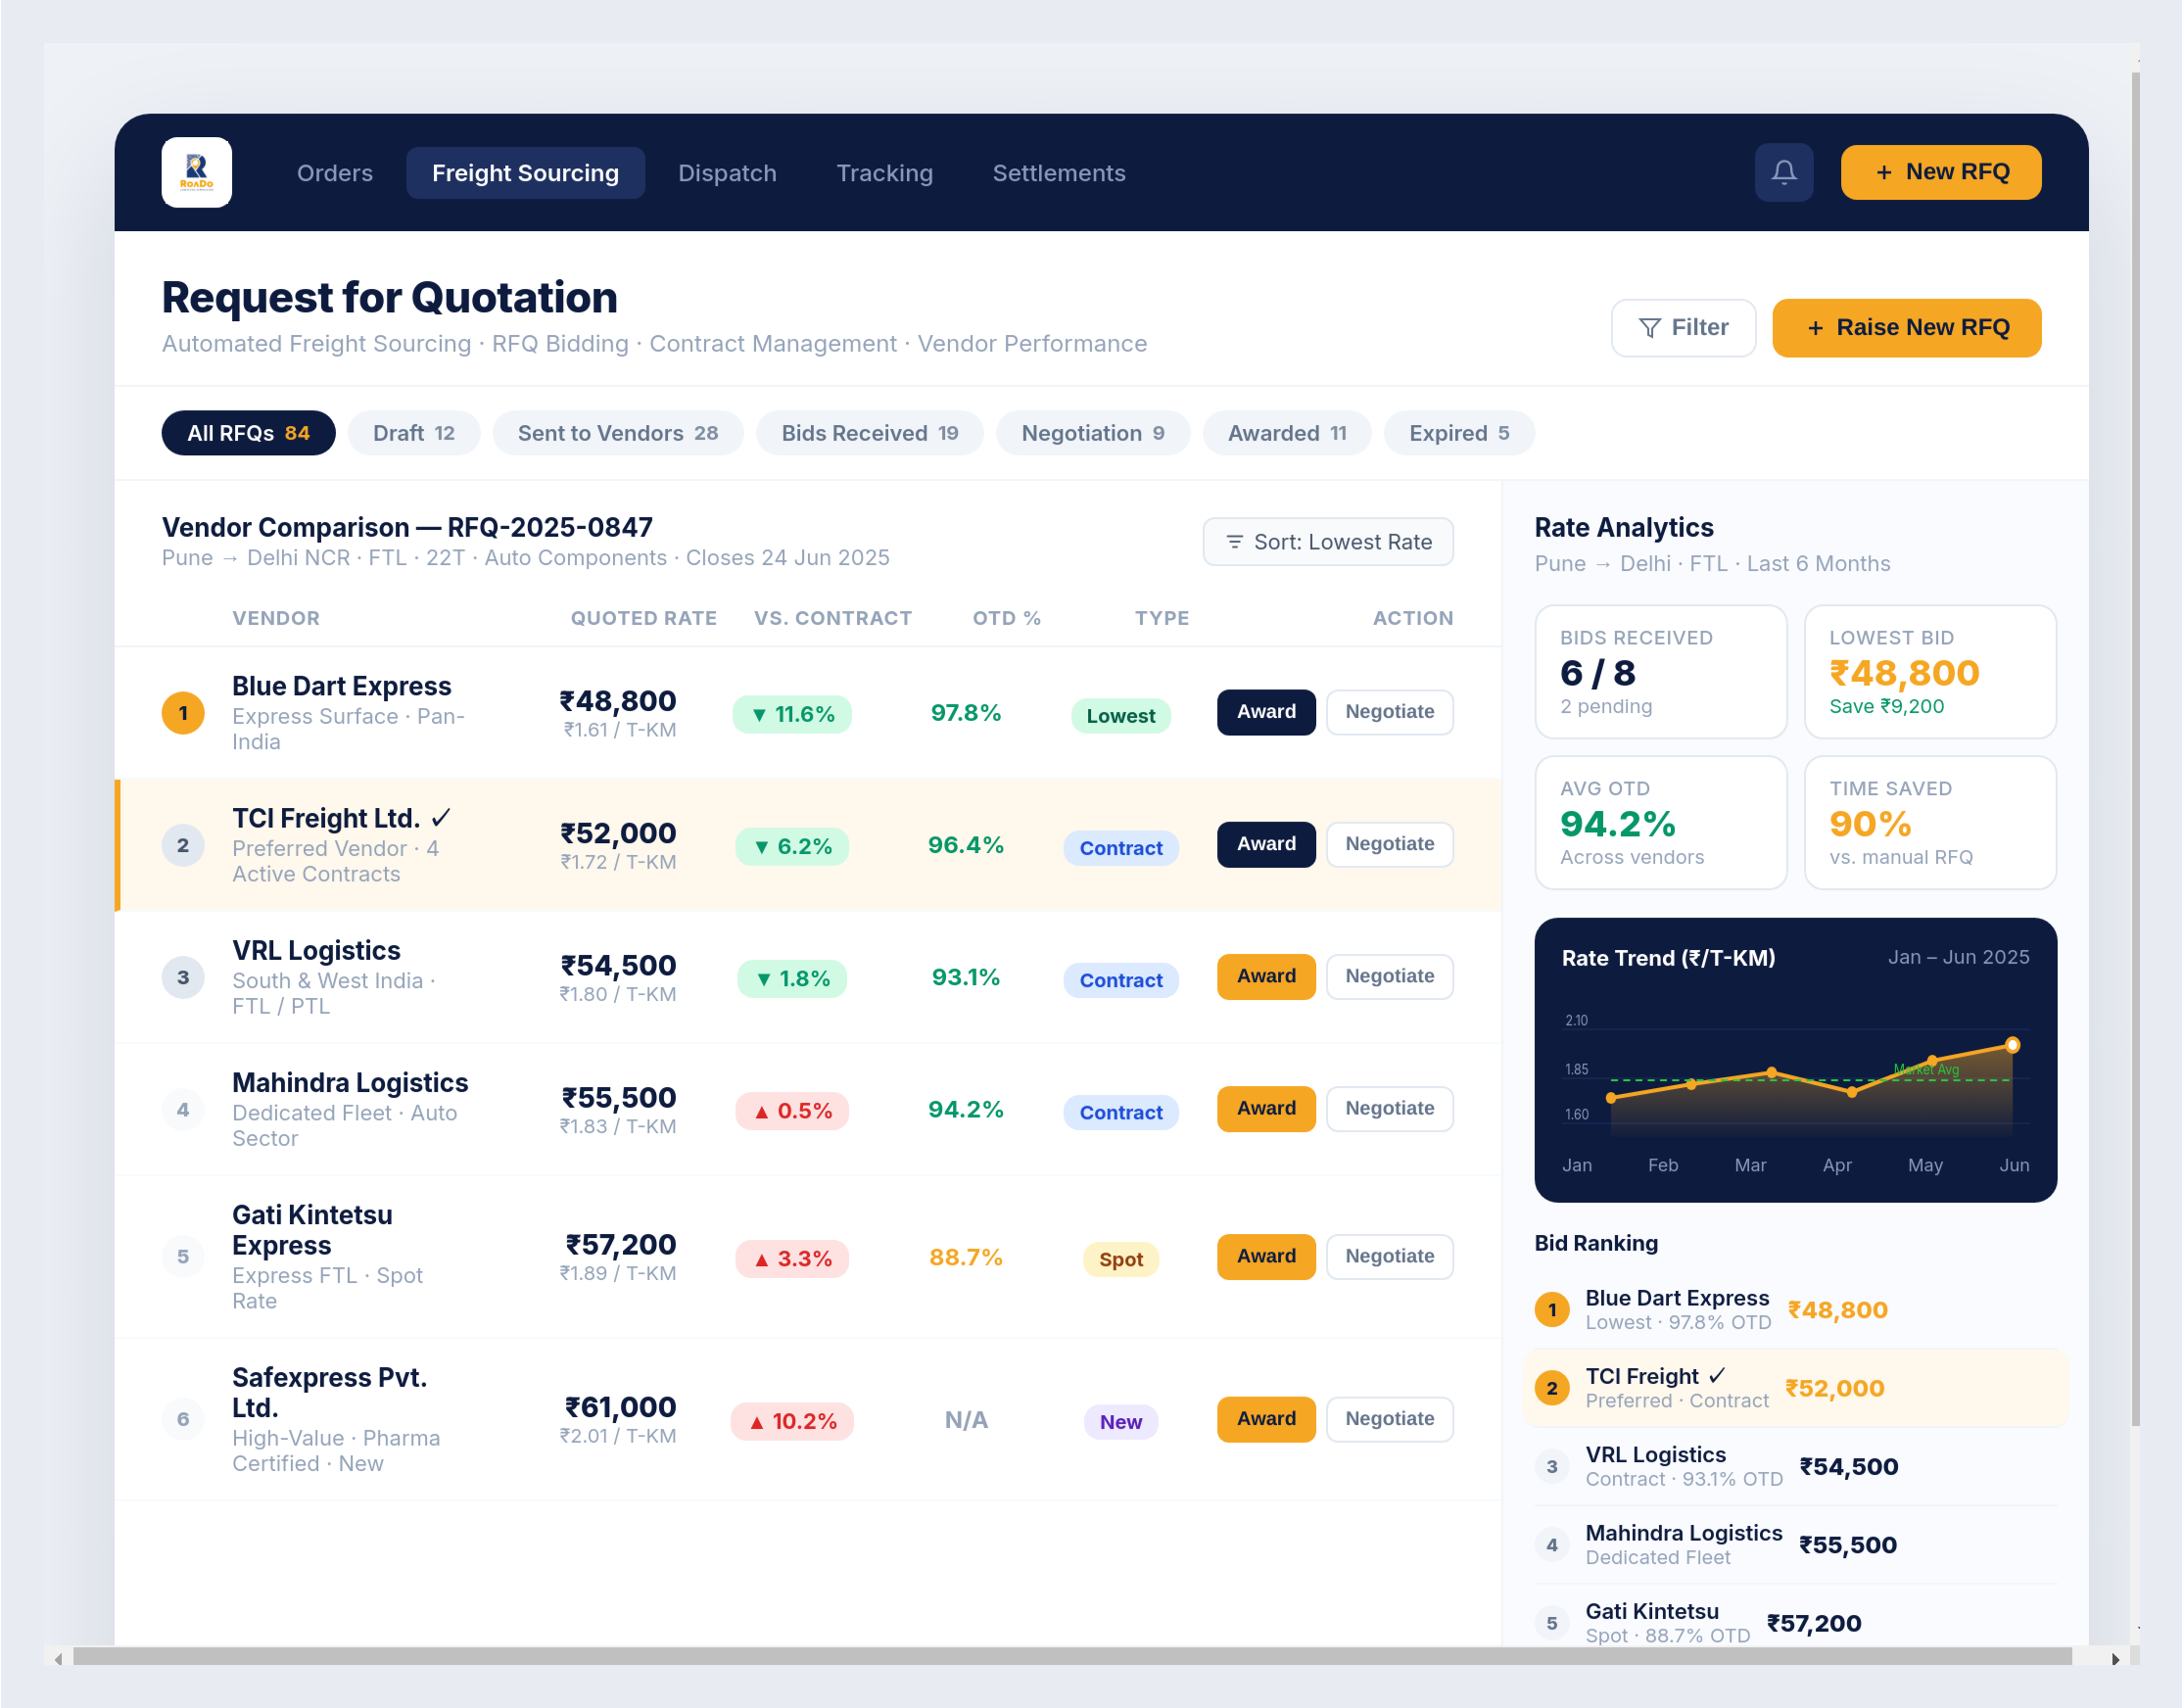Click rank 6 badge in Safexpress row
The image size is (2182, 1708).
pyautogui.click(x=183, y=1418)
